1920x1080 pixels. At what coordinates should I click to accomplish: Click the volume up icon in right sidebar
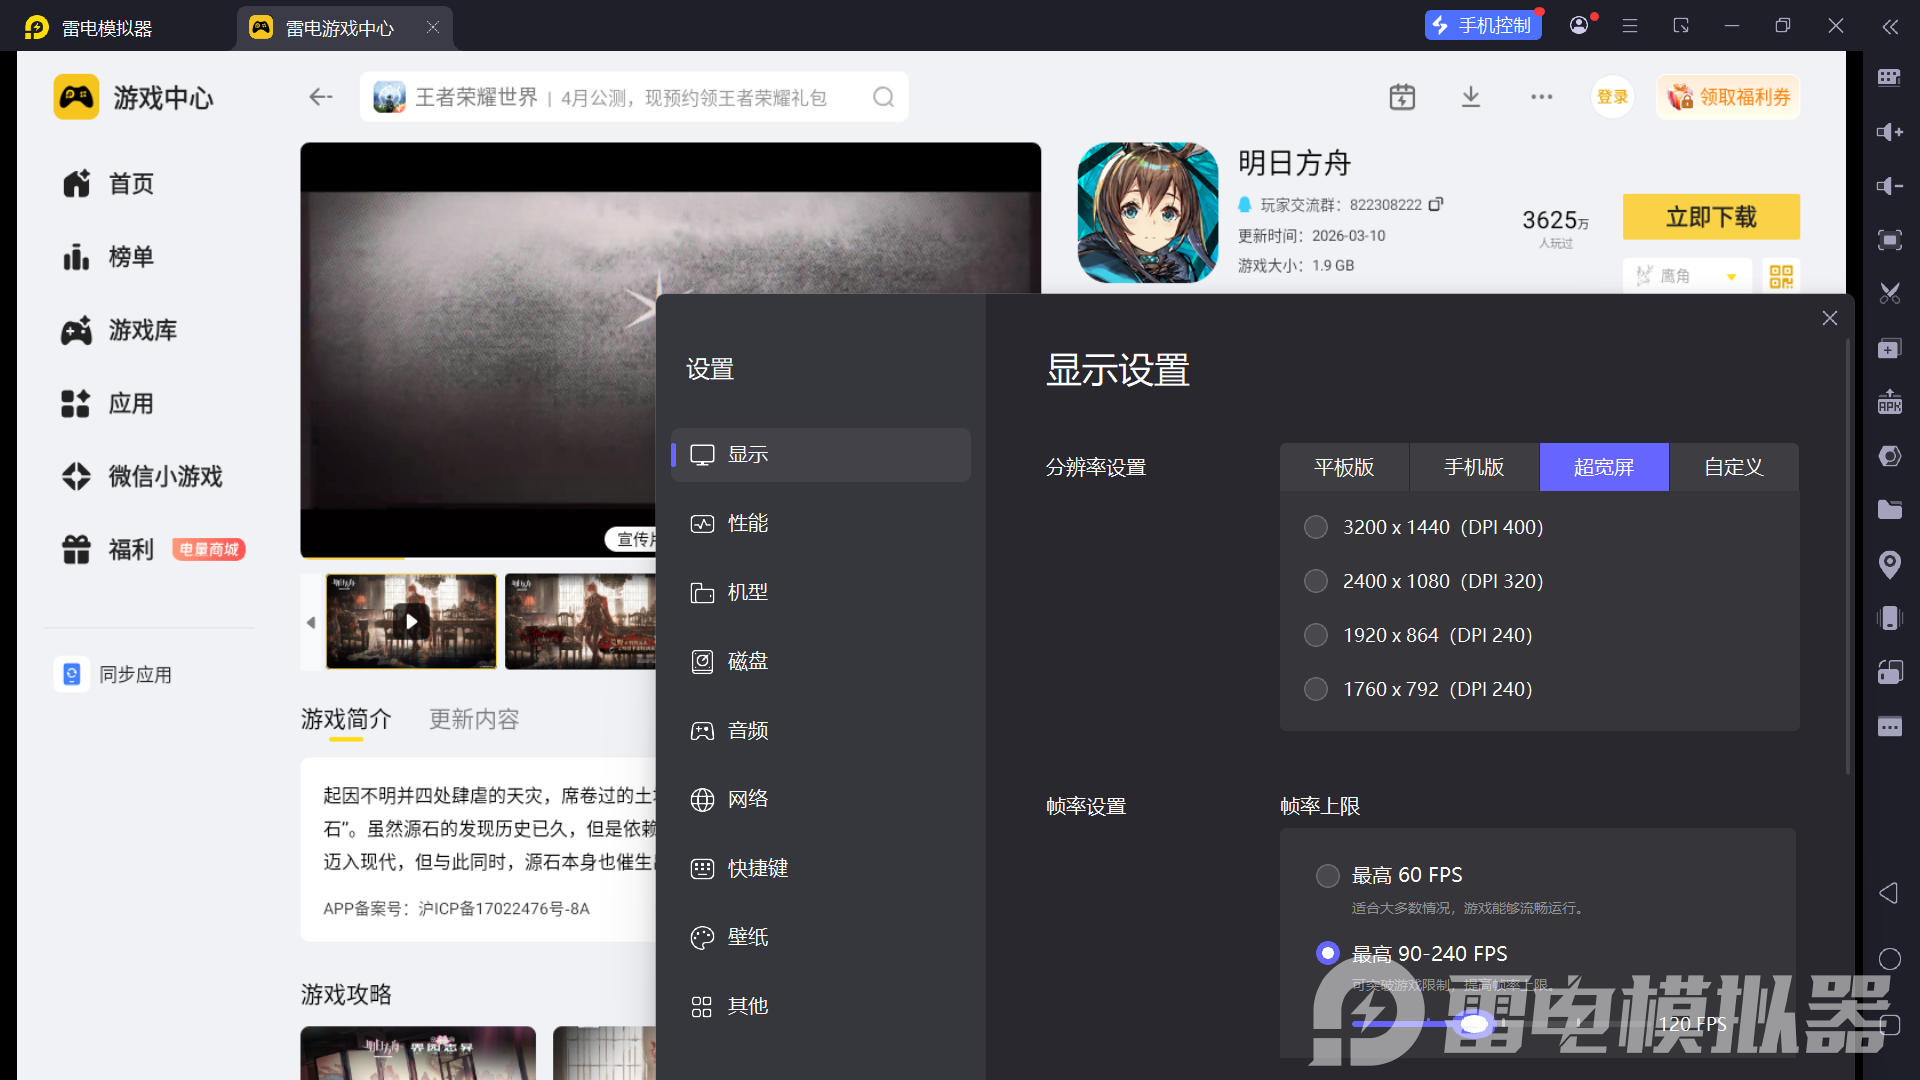tap(1889, 132)
